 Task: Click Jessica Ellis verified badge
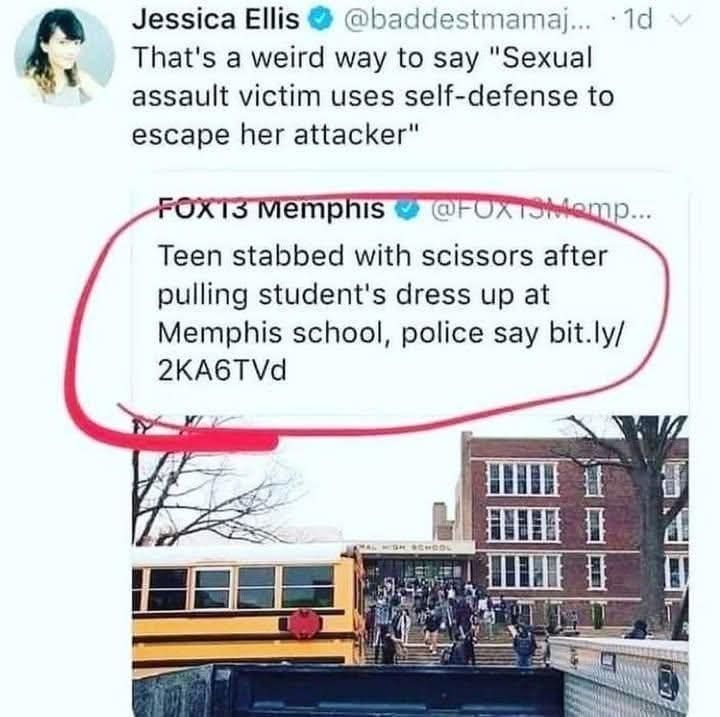point(321,20)
